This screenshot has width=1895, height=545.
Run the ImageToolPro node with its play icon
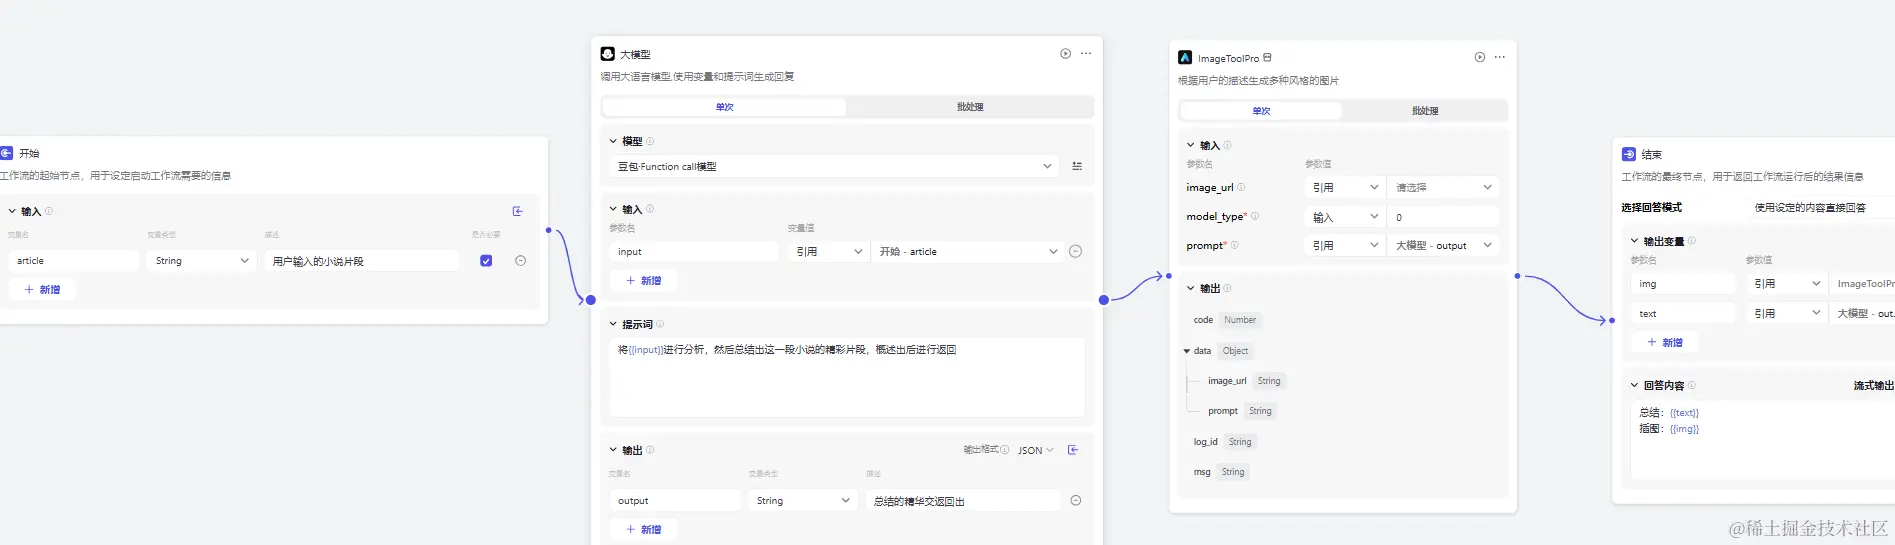pos(1480,57)
